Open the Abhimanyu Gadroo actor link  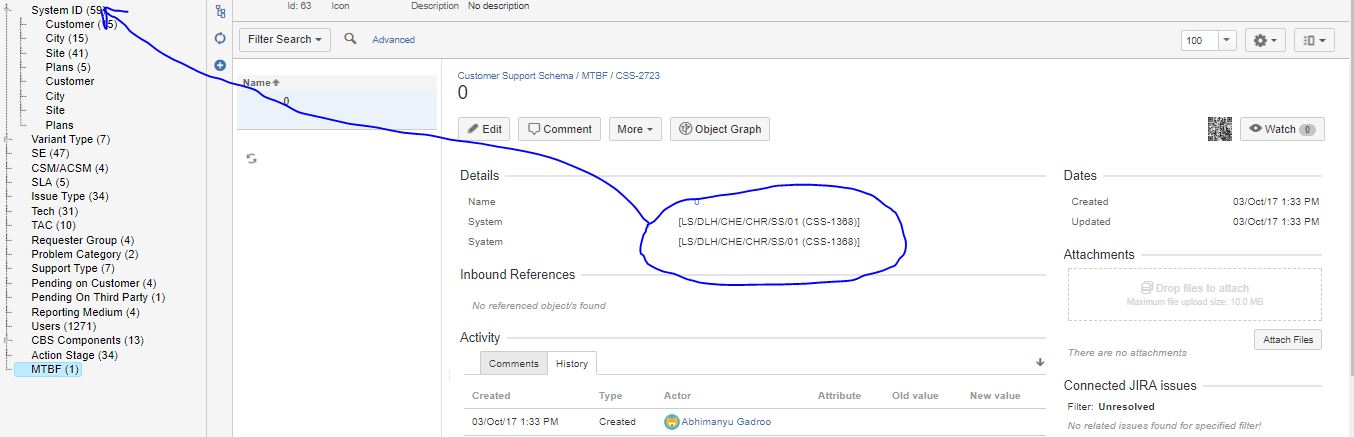[726, 421]
